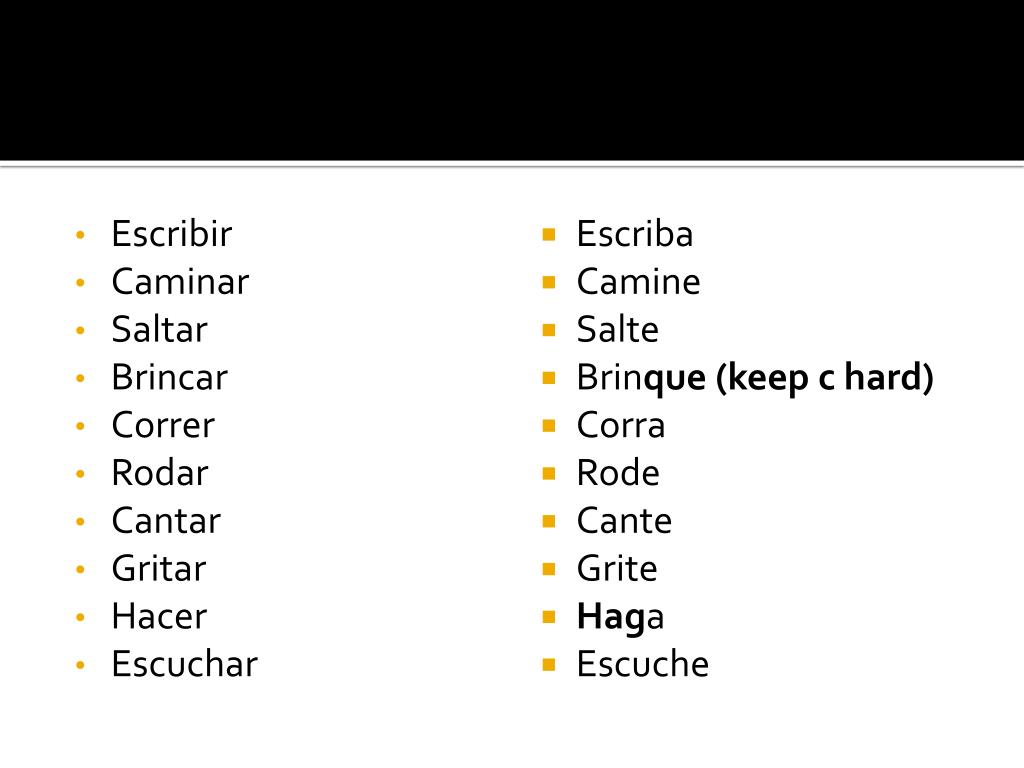The width and height of the screenshot is (1024, 768).
Task: Click the bold word Haga
Action: point(620,617)
